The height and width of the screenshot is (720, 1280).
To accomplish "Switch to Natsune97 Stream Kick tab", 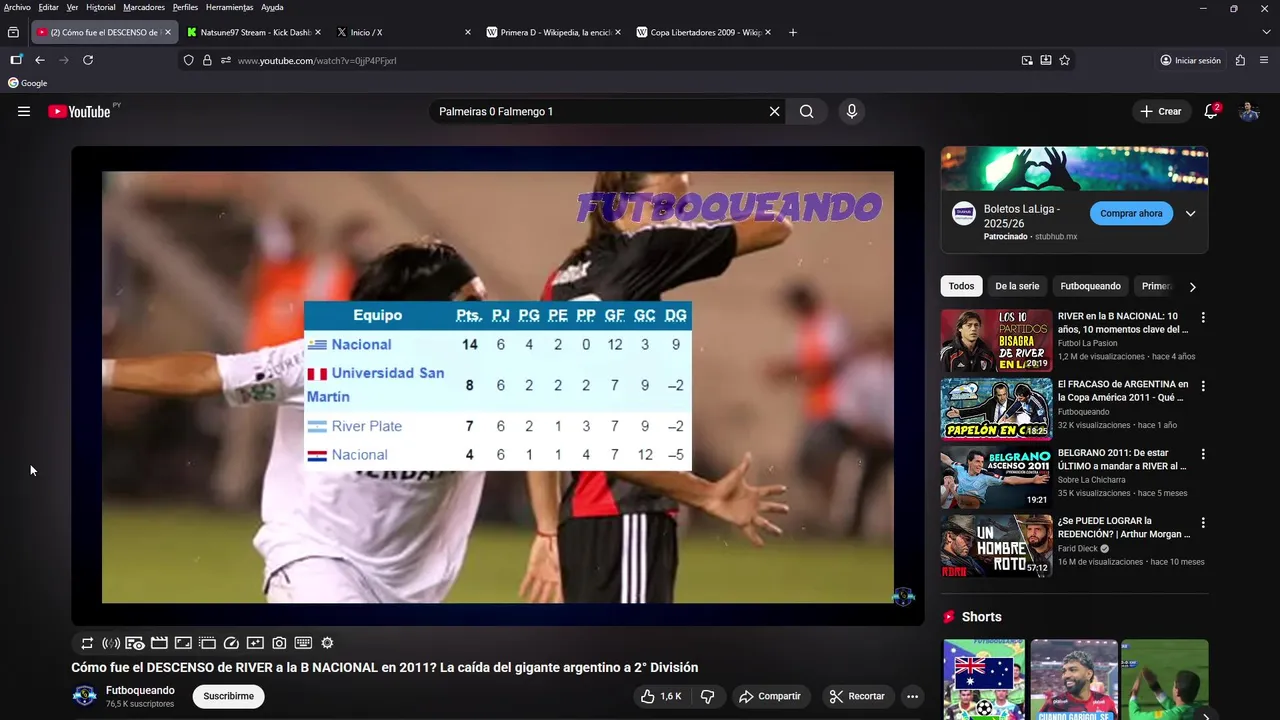I will 255,32.
